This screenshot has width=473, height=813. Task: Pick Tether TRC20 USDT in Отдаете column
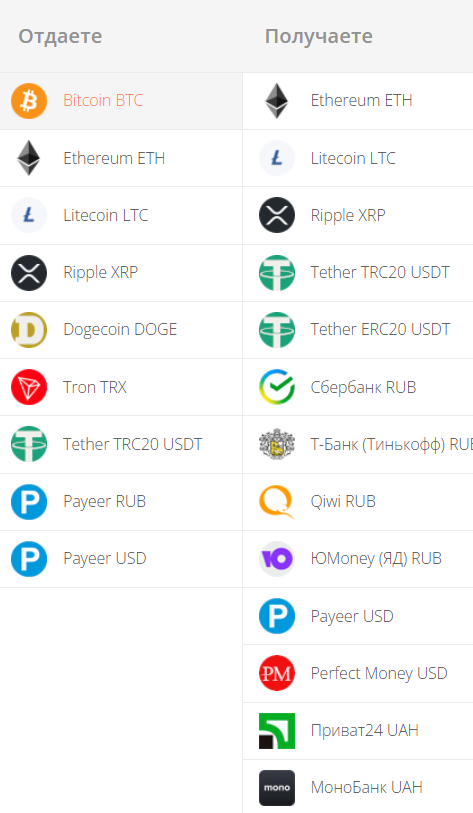(121, 444)
